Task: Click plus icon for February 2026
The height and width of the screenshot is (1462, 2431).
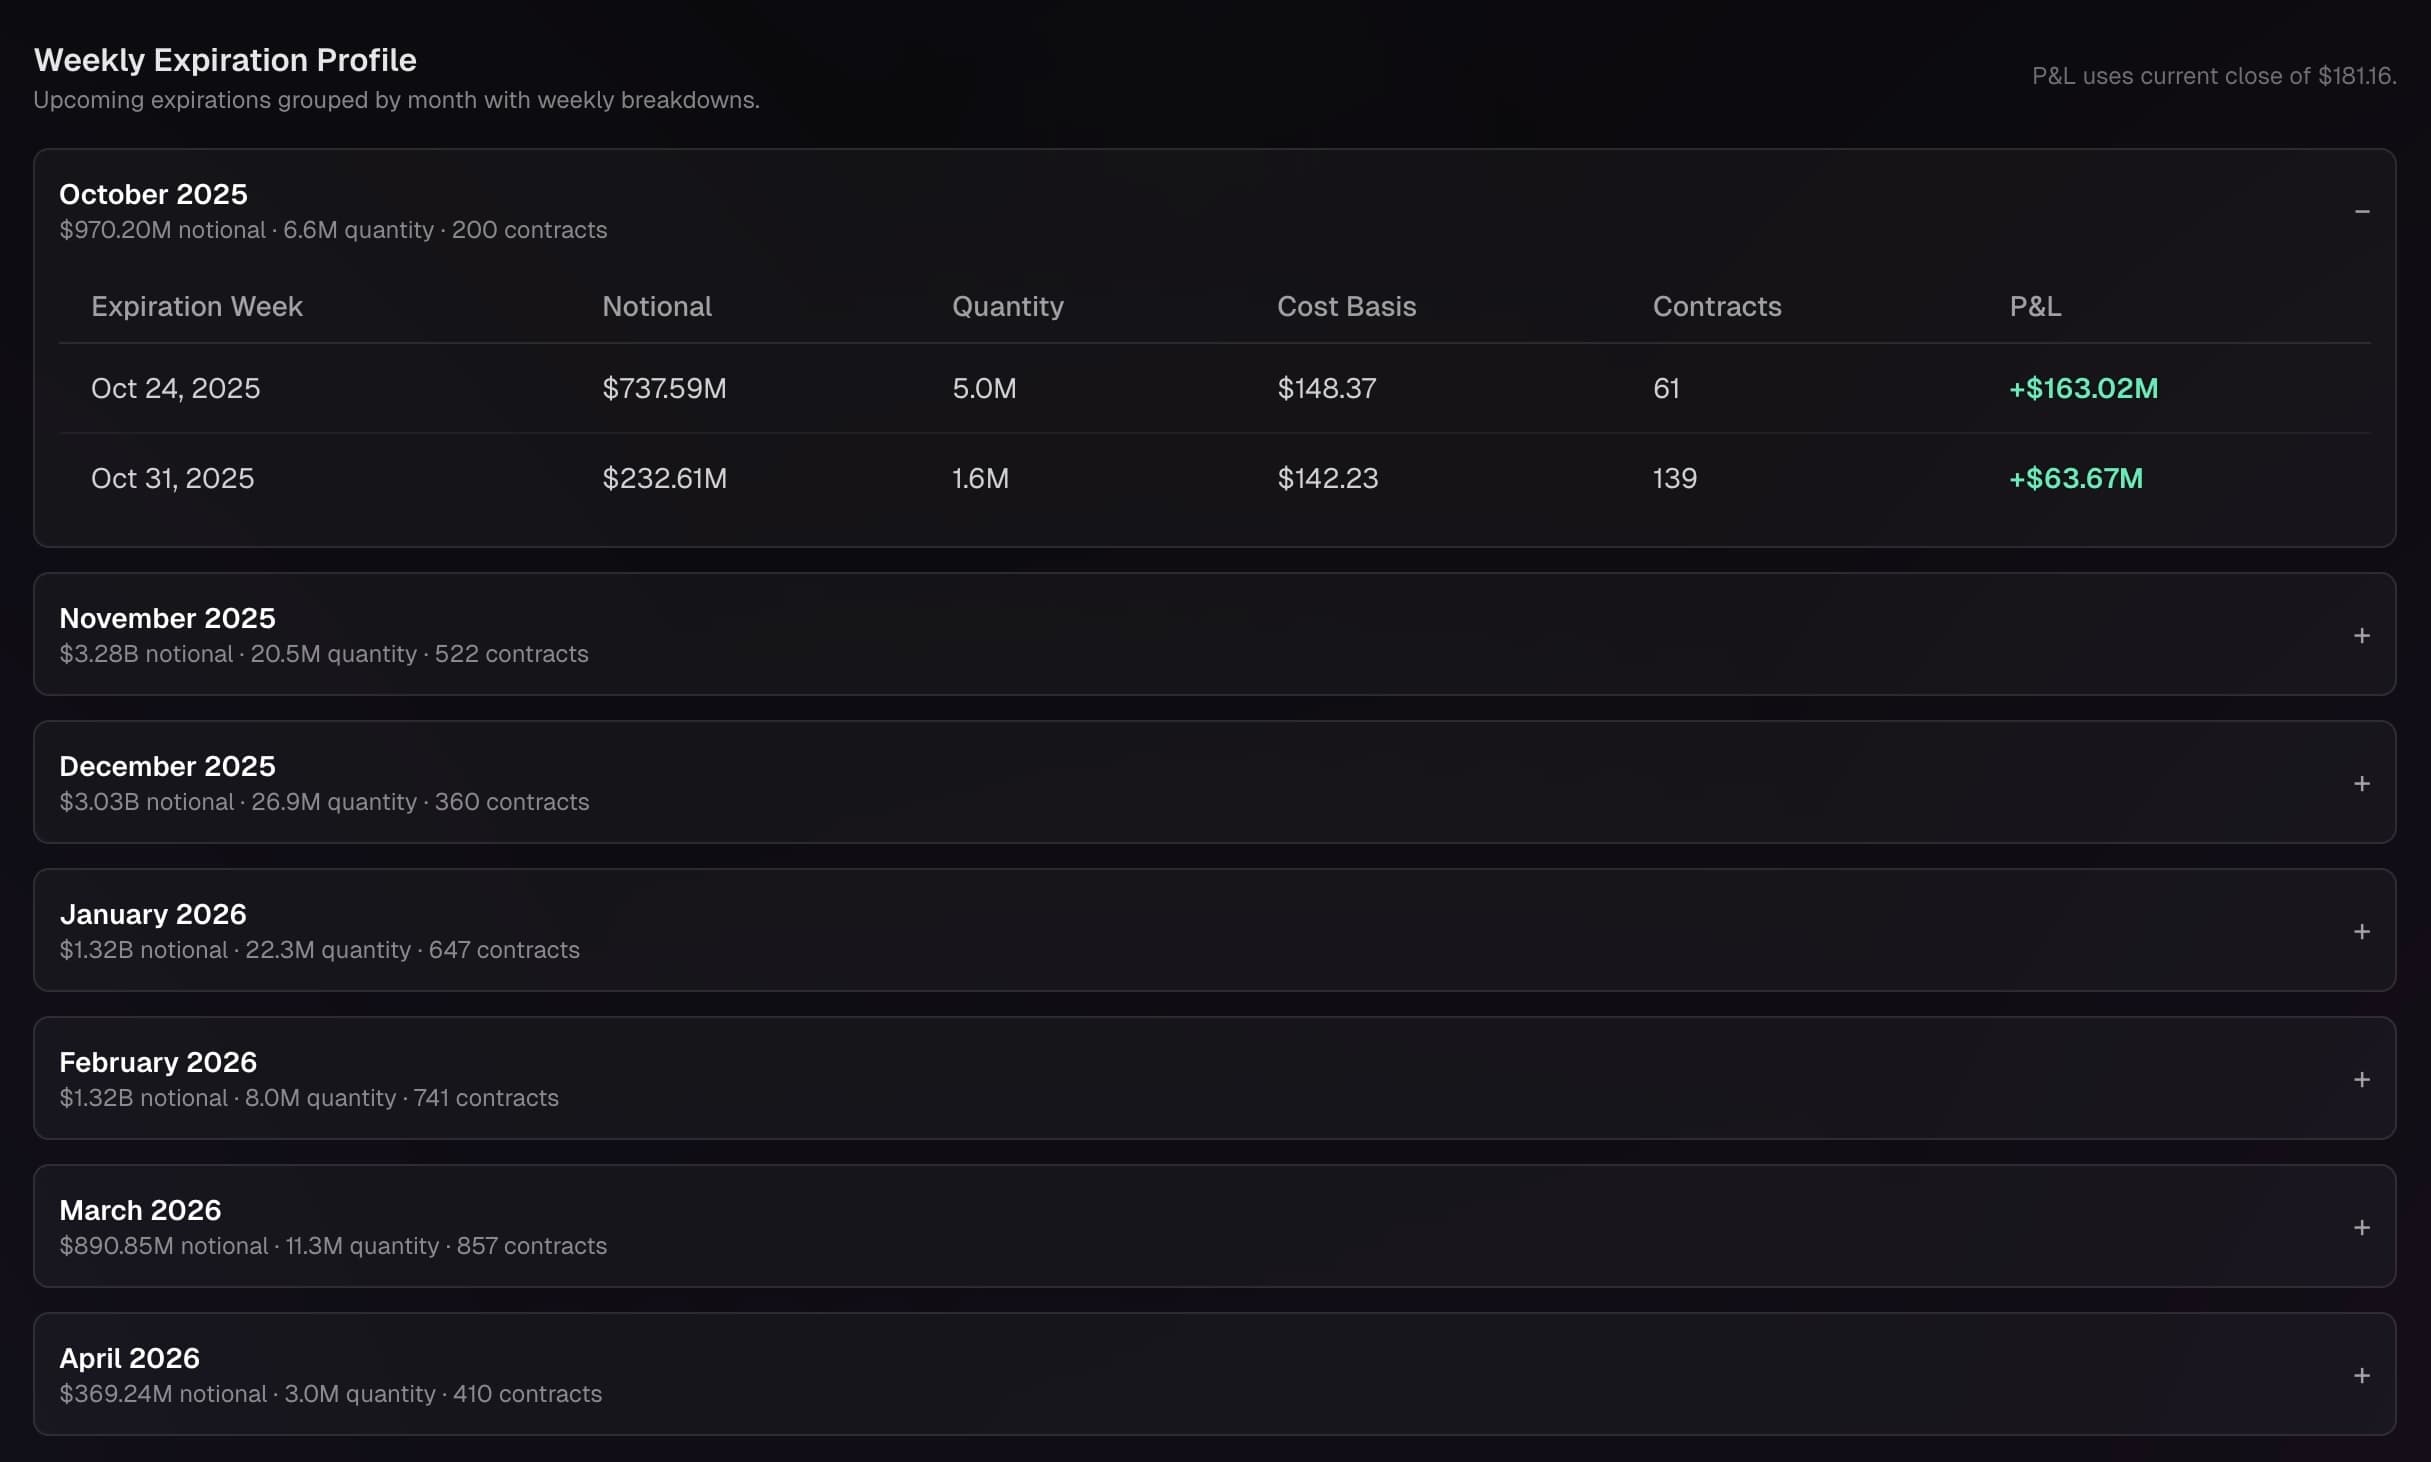Action: pos(2361,1080)
